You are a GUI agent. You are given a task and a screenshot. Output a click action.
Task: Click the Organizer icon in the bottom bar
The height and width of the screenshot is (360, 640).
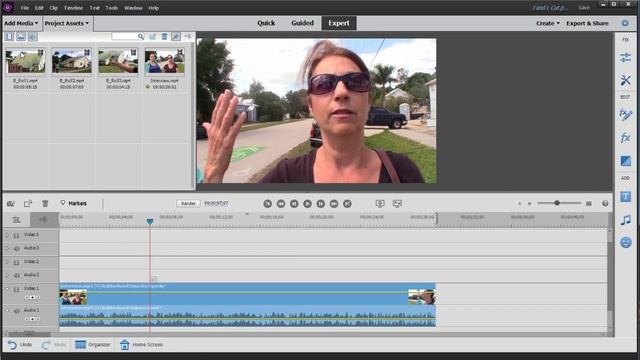click(80, 345)
